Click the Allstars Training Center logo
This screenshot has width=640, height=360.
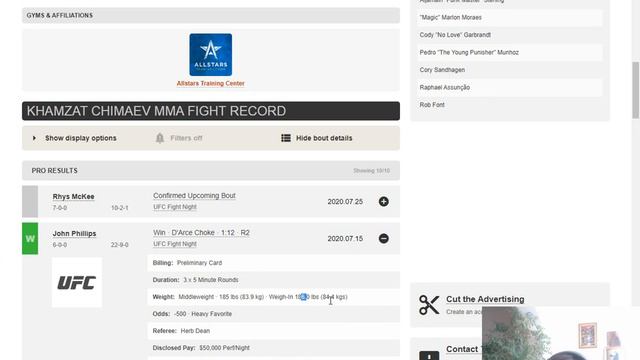[211, 55]
